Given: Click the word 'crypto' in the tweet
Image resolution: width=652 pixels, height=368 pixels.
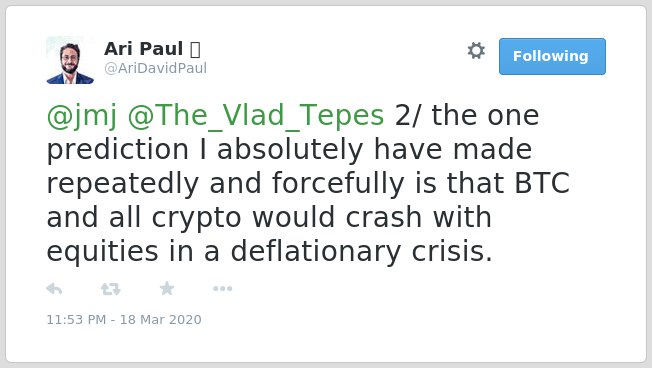Looking at the screenshot, I should 196,218.
